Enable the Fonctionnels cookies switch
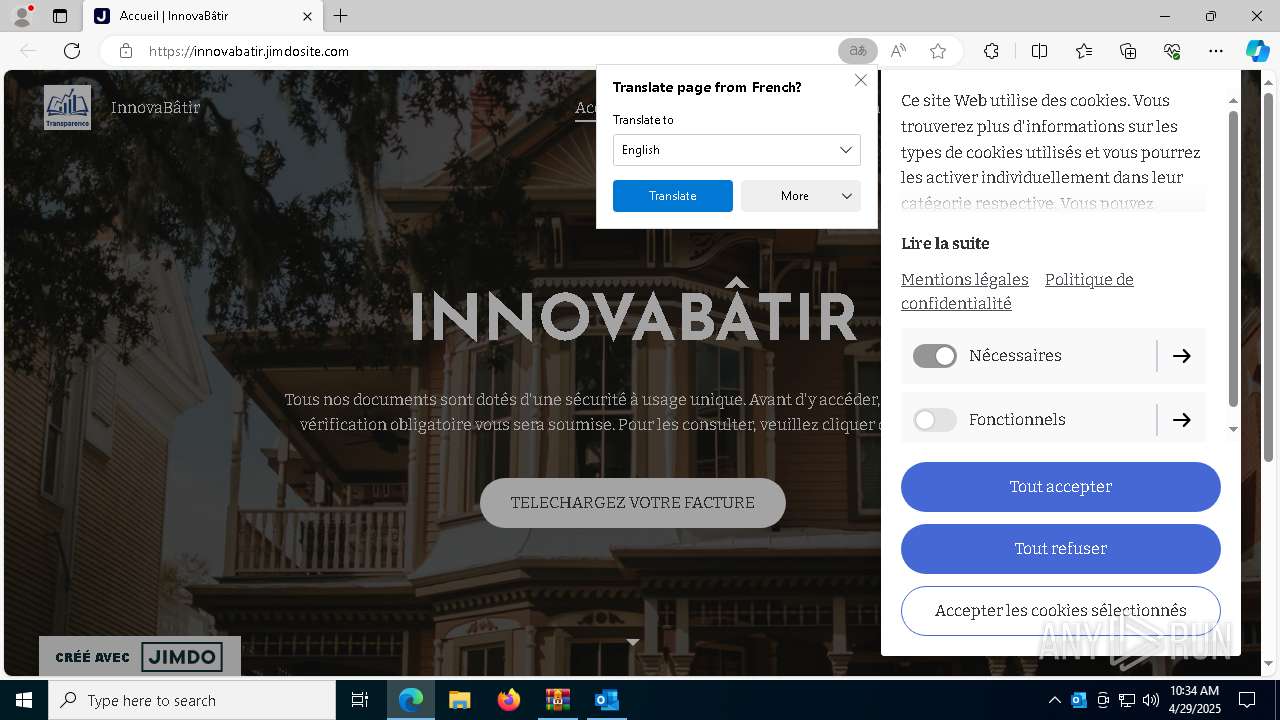1280x720 pixels. point(935,420)
